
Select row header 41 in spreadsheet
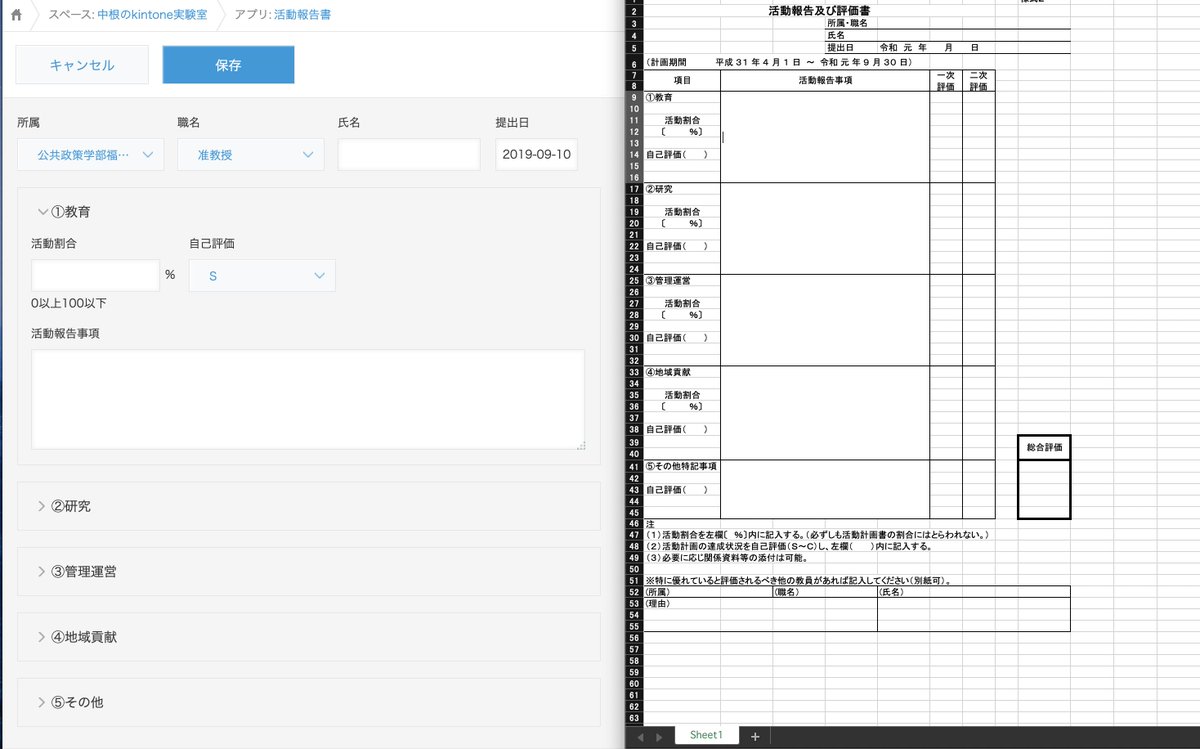pyautogui.click(x=634, y=466)
